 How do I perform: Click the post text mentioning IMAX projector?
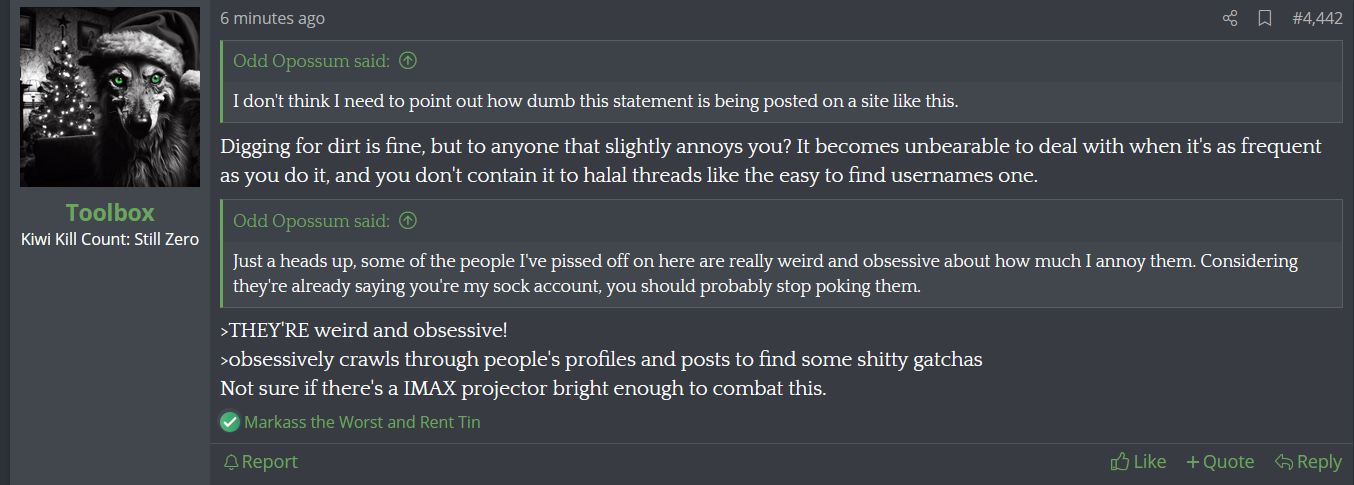[x=523, y=388]
